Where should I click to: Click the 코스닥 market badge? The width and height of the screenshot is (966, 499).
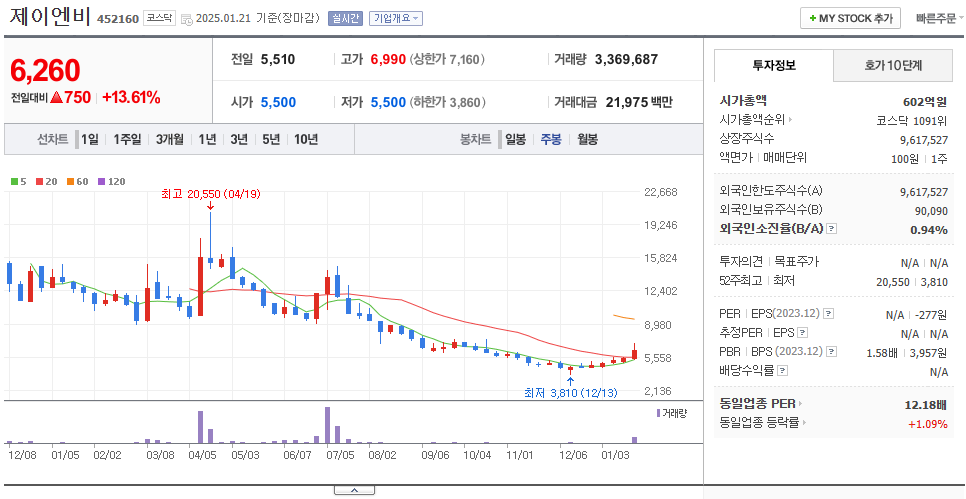(160, 18)
